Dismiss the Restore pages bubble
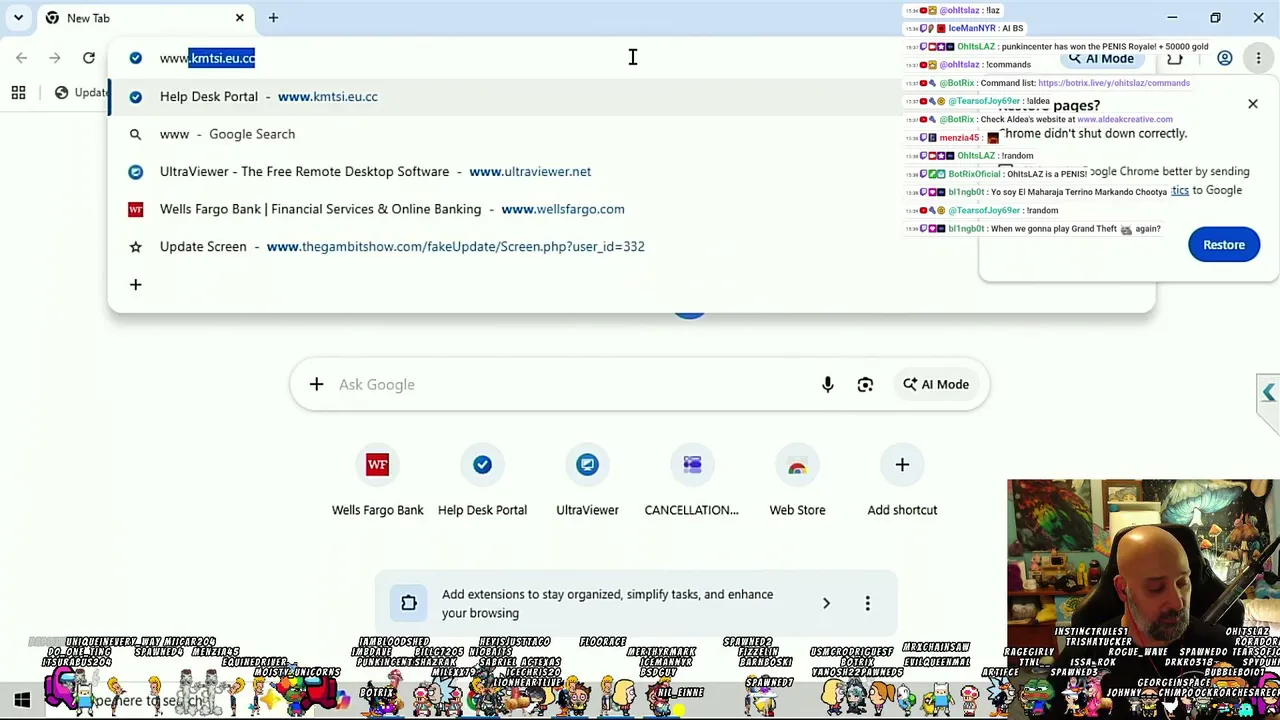 coord(1253,104)
